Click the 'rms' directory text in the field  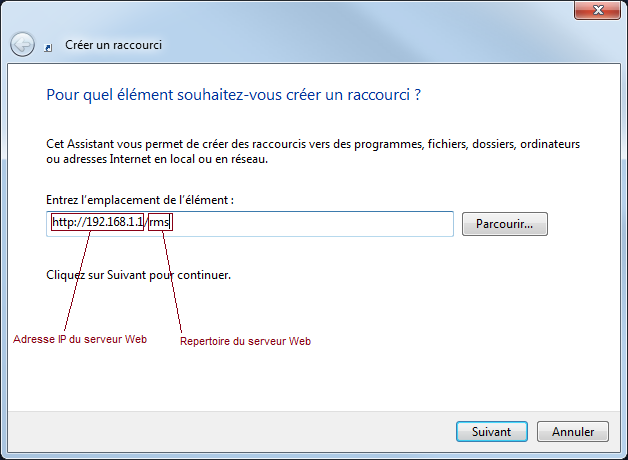pos(160,223)
